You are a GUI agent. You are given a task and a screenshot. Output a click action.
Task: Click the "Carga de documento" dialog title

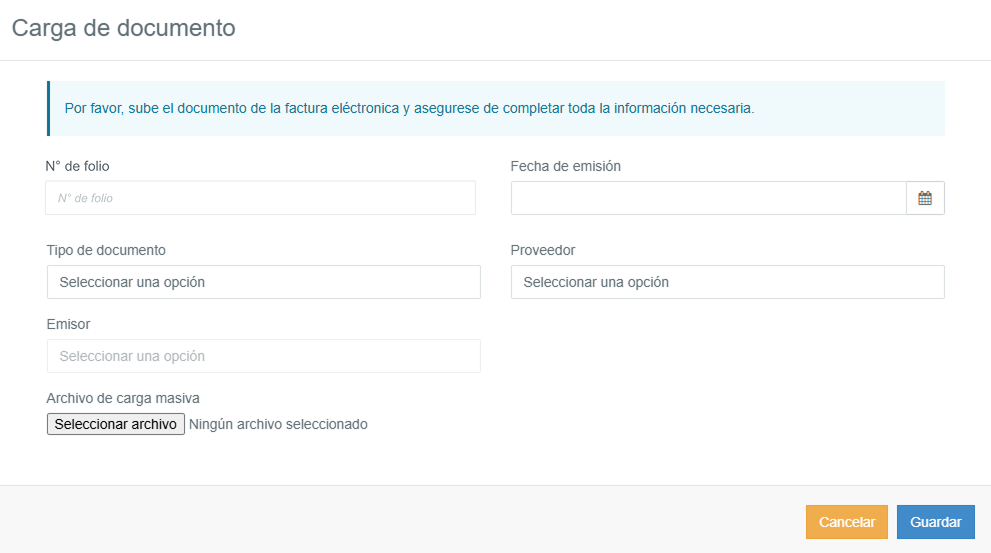click(x=124, y=28)
